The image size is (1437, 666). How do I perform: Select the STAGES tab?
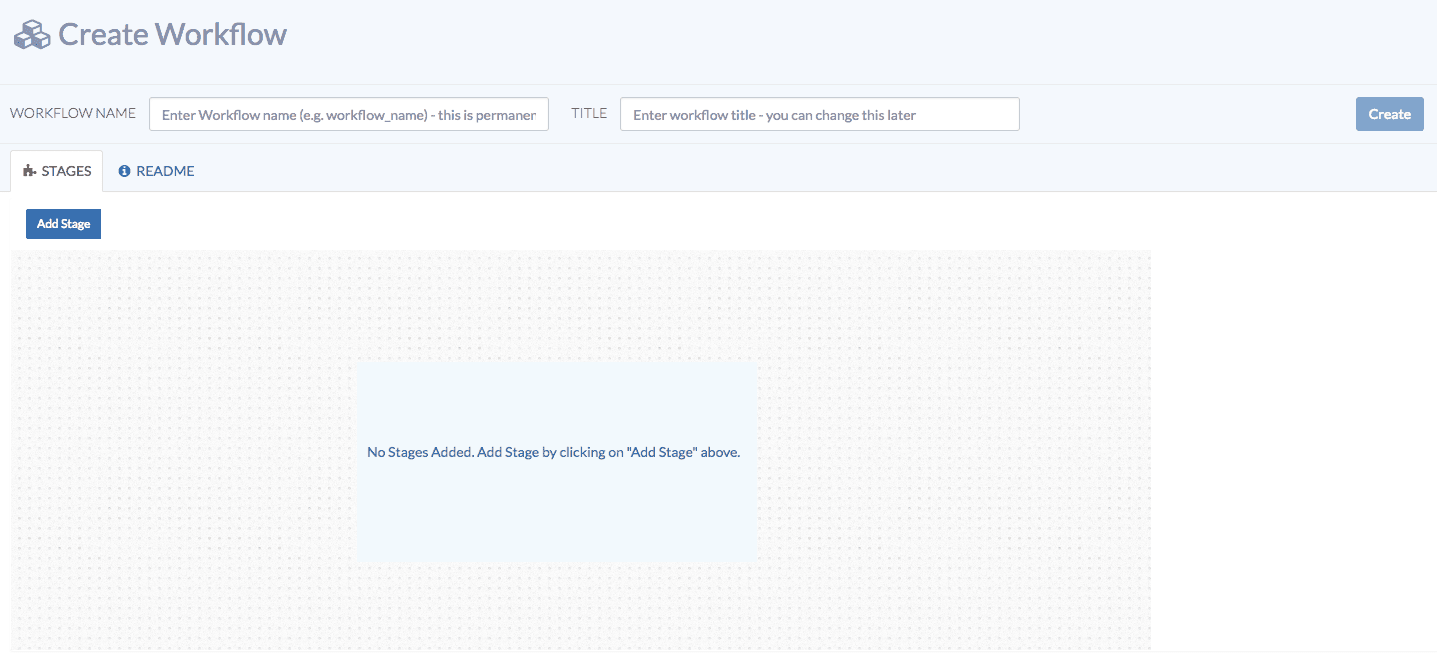click(56, 170)
